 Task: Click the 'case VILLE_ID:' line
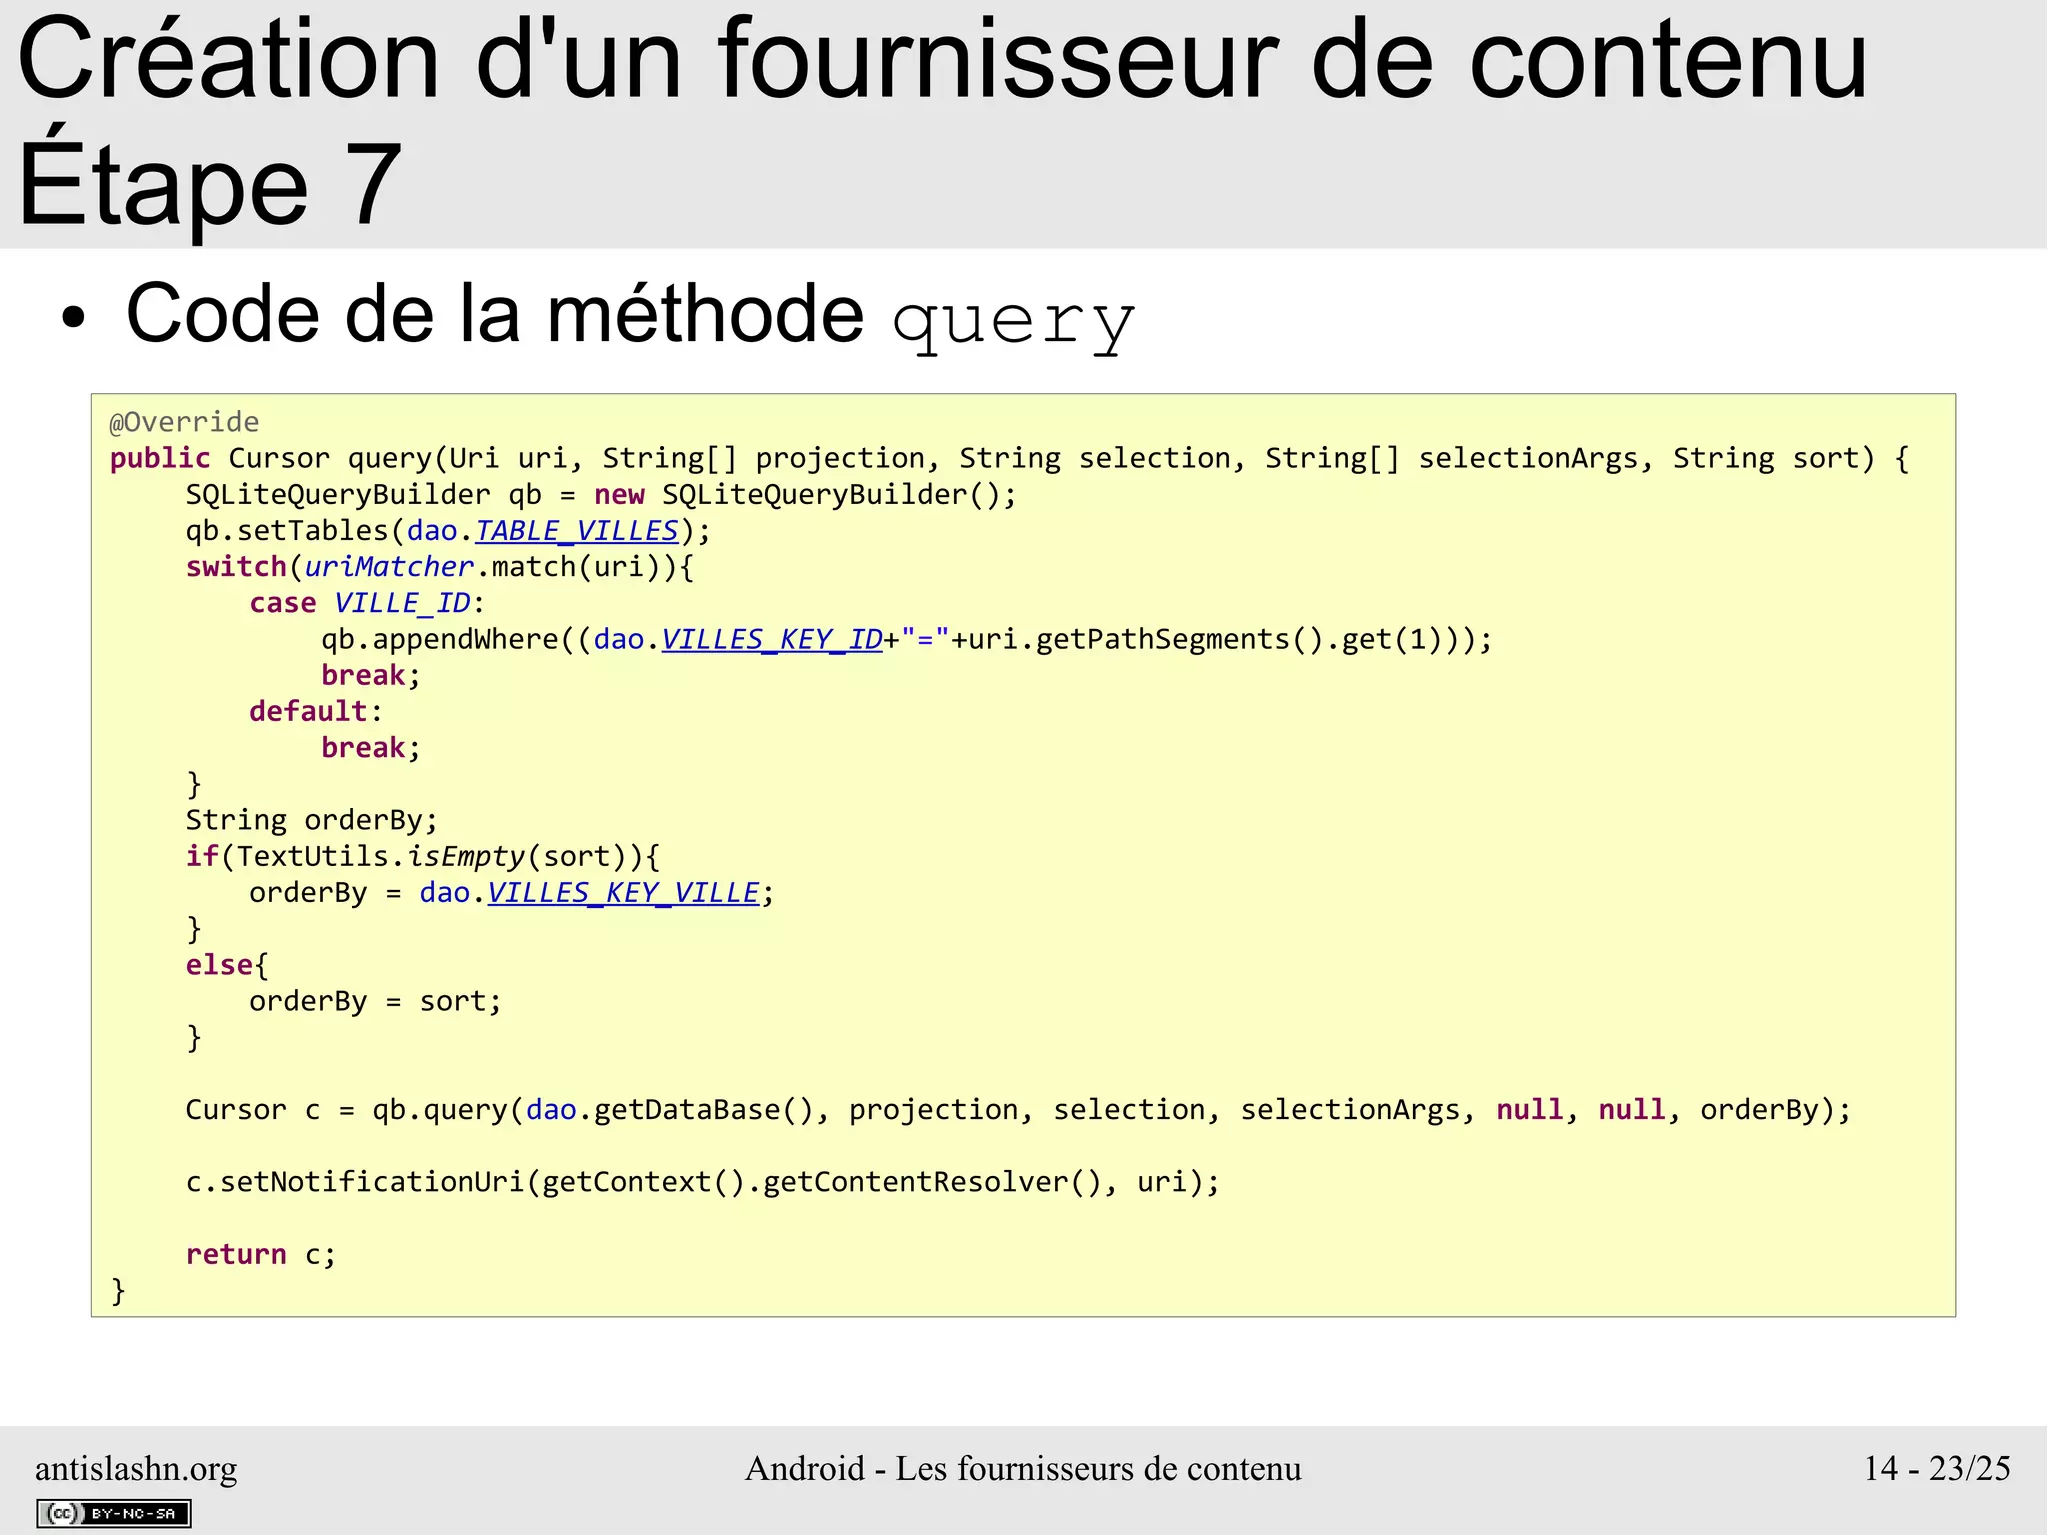click(366, 603)
